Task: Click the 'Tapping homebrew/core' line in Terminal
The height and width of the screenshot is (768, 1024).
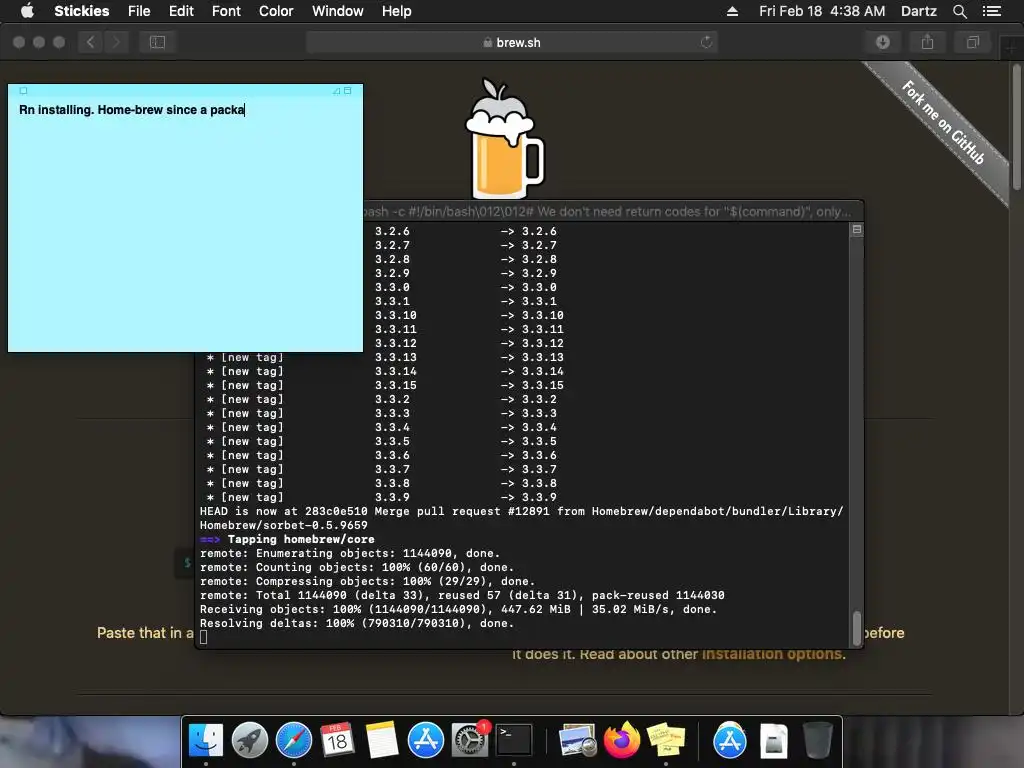Action: (x=301, y=539)
